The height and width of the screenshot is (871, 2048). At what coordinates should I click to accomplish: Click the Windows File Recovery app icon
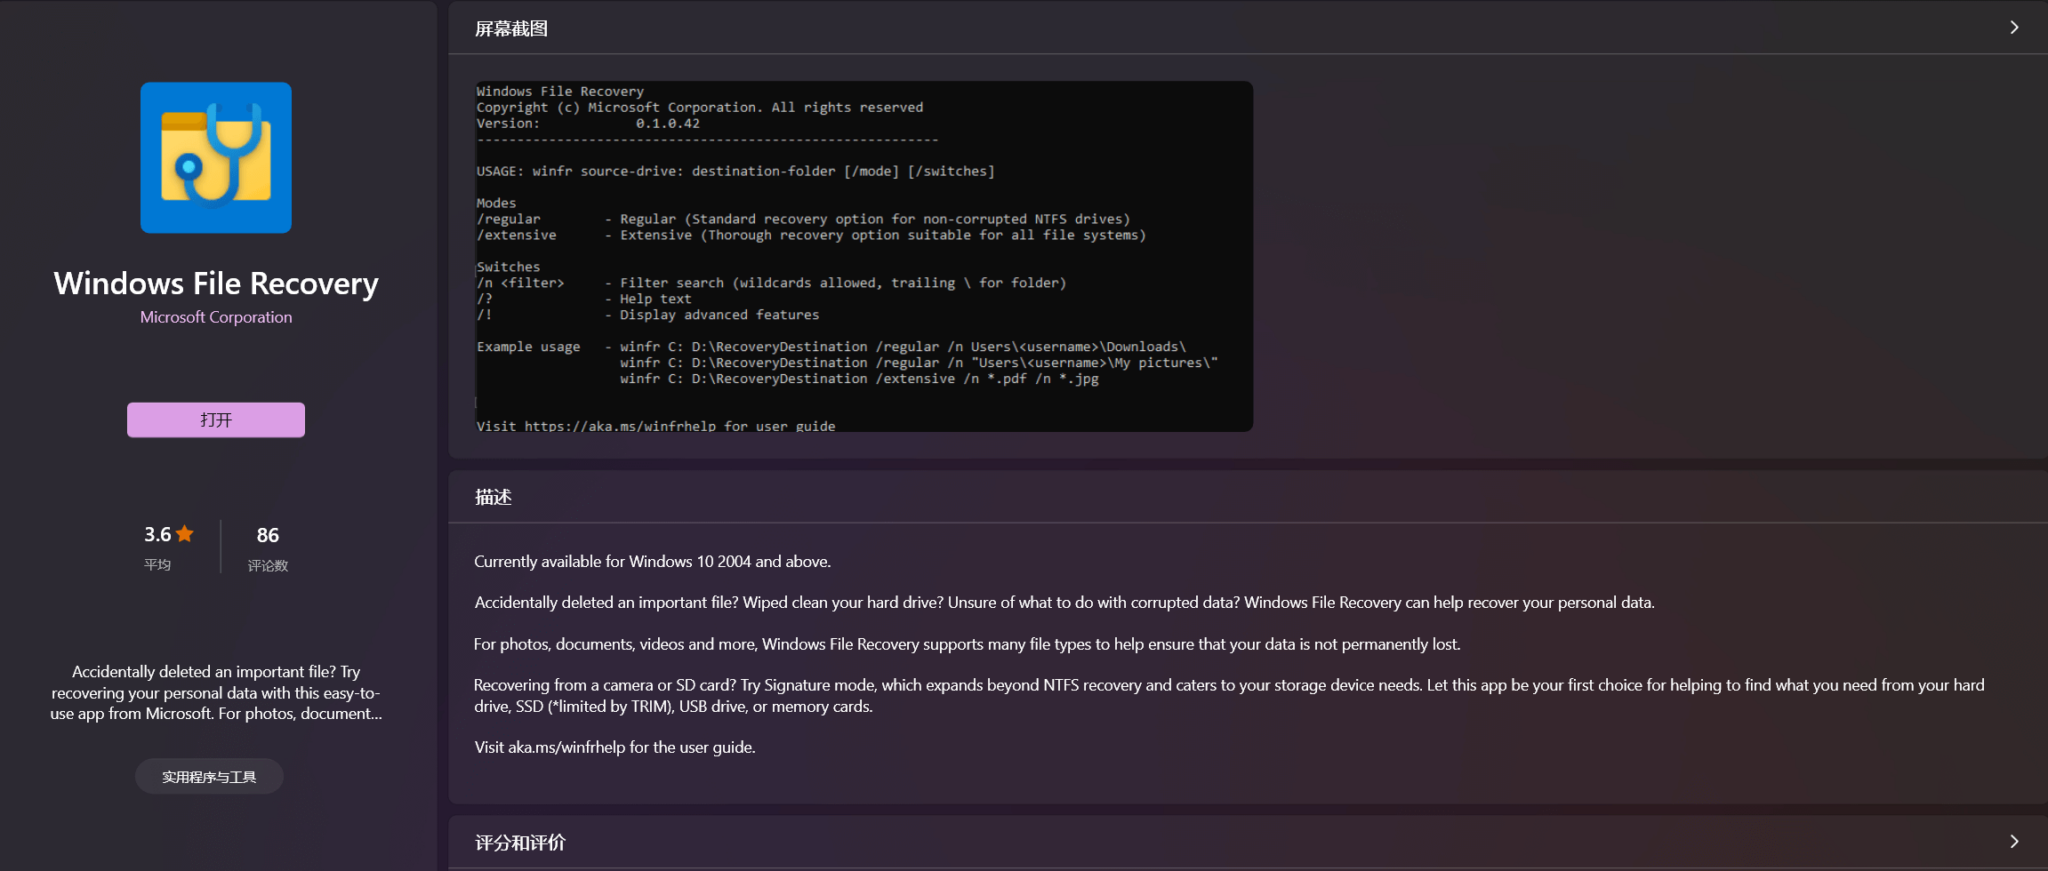coord(216,158)
